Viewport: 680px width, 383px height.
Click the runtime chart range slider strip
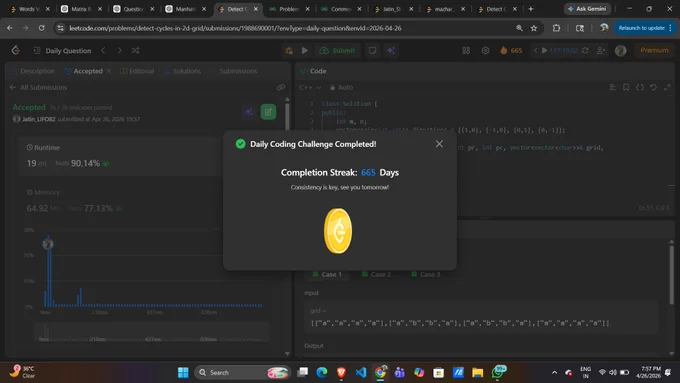(x=152, y=333)
